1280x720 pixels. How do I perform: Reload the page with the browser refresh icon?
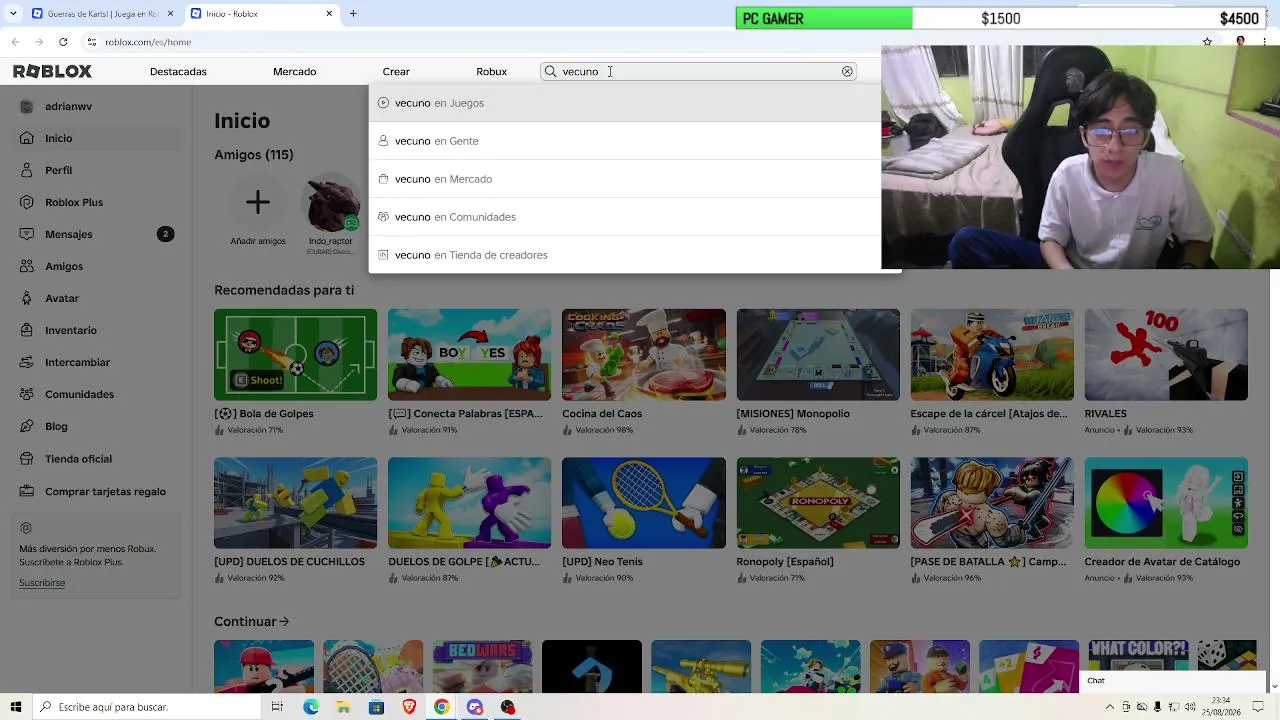click(63, 42)
